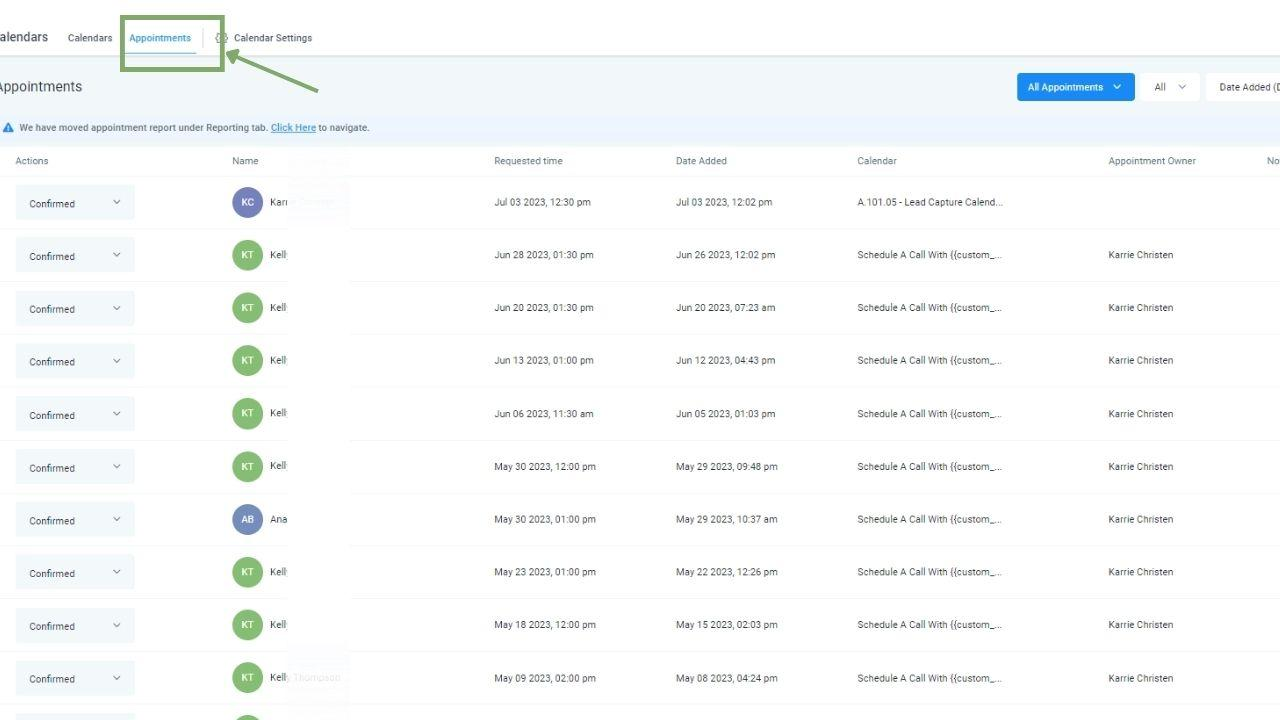
Task: Click the KT avatar for Jun 28 2023 appointment
Action: (248, 255)
